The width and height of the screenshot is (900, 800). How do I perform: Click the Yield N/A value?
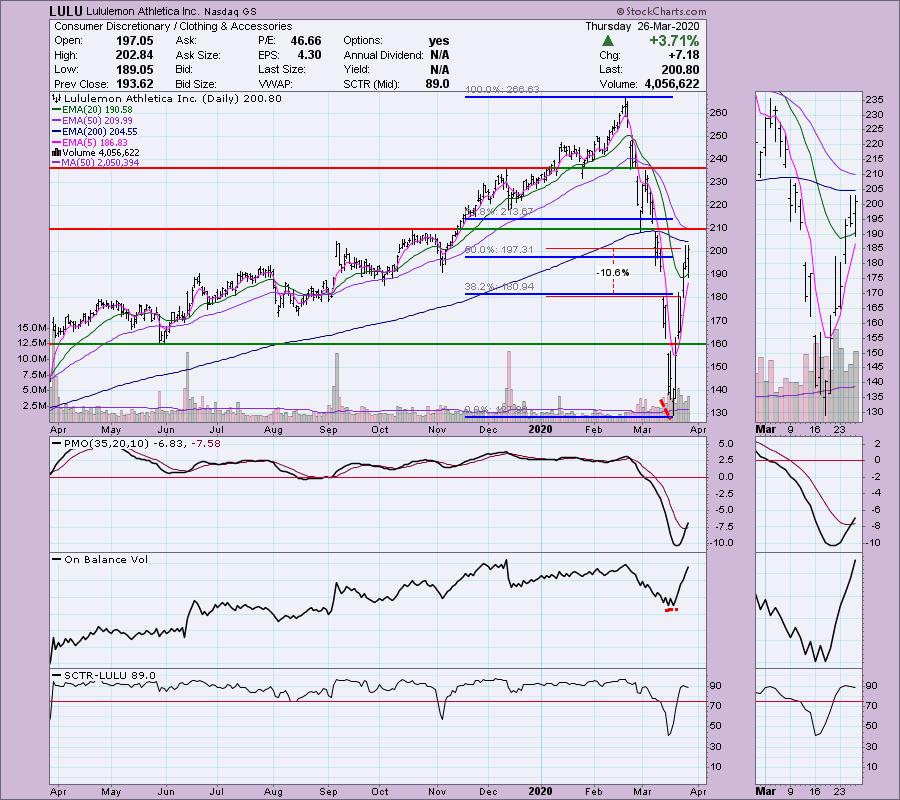tap(440, 69)
